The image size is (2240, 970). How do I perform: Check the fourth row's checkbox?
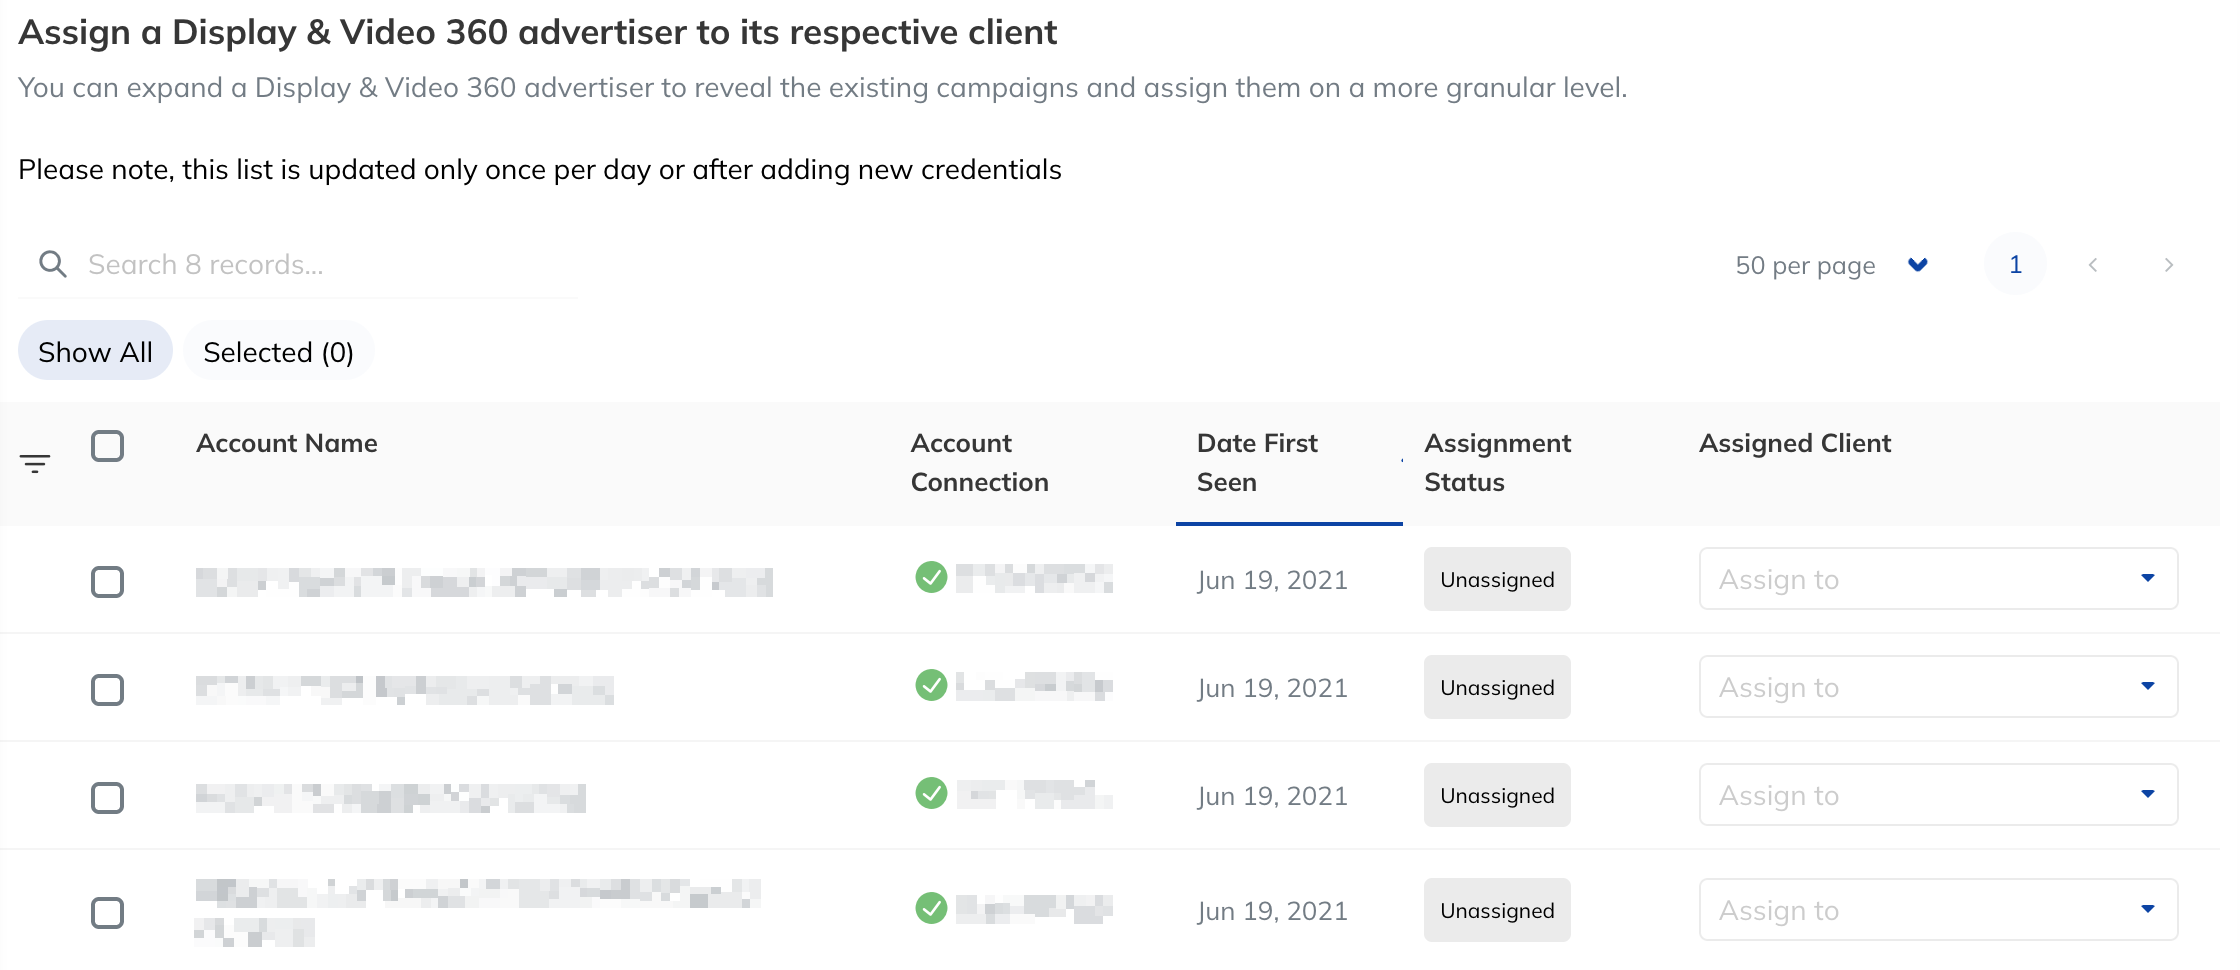click(107, 913)
